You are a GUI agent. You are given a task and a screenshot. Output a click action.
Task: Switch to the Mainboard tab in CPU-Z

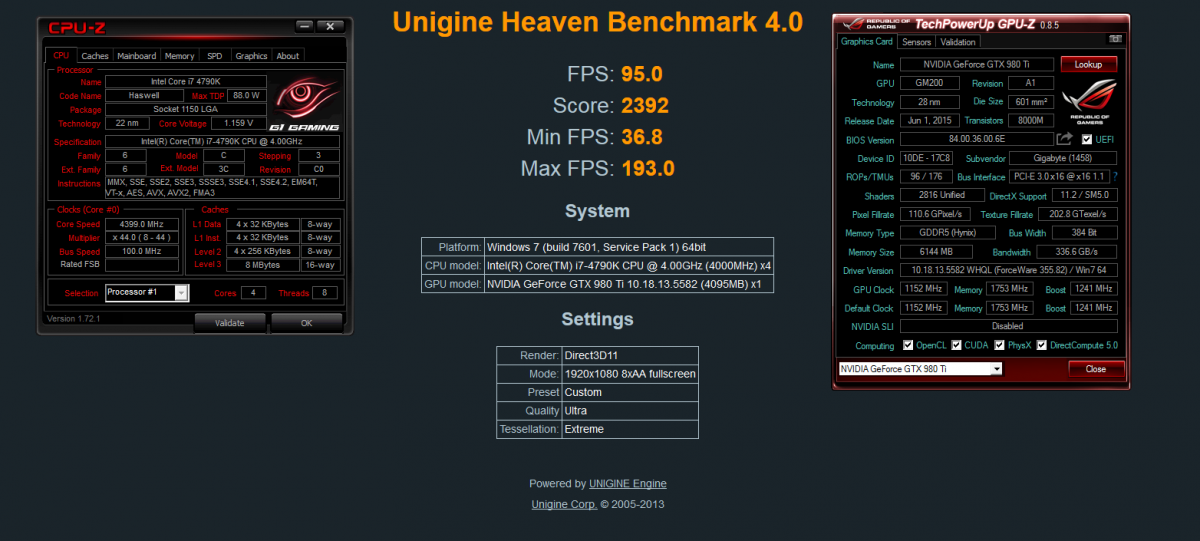point(137,56)
